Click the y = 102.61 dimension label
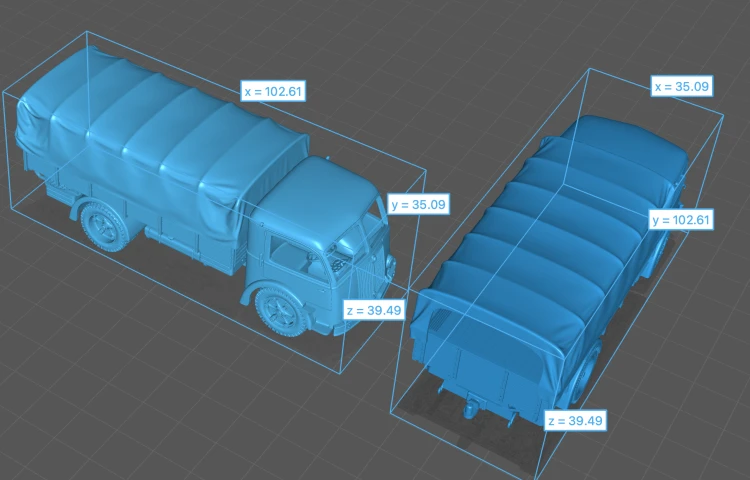The height and width of the screenshot is (480, 750). coord(681,219)
